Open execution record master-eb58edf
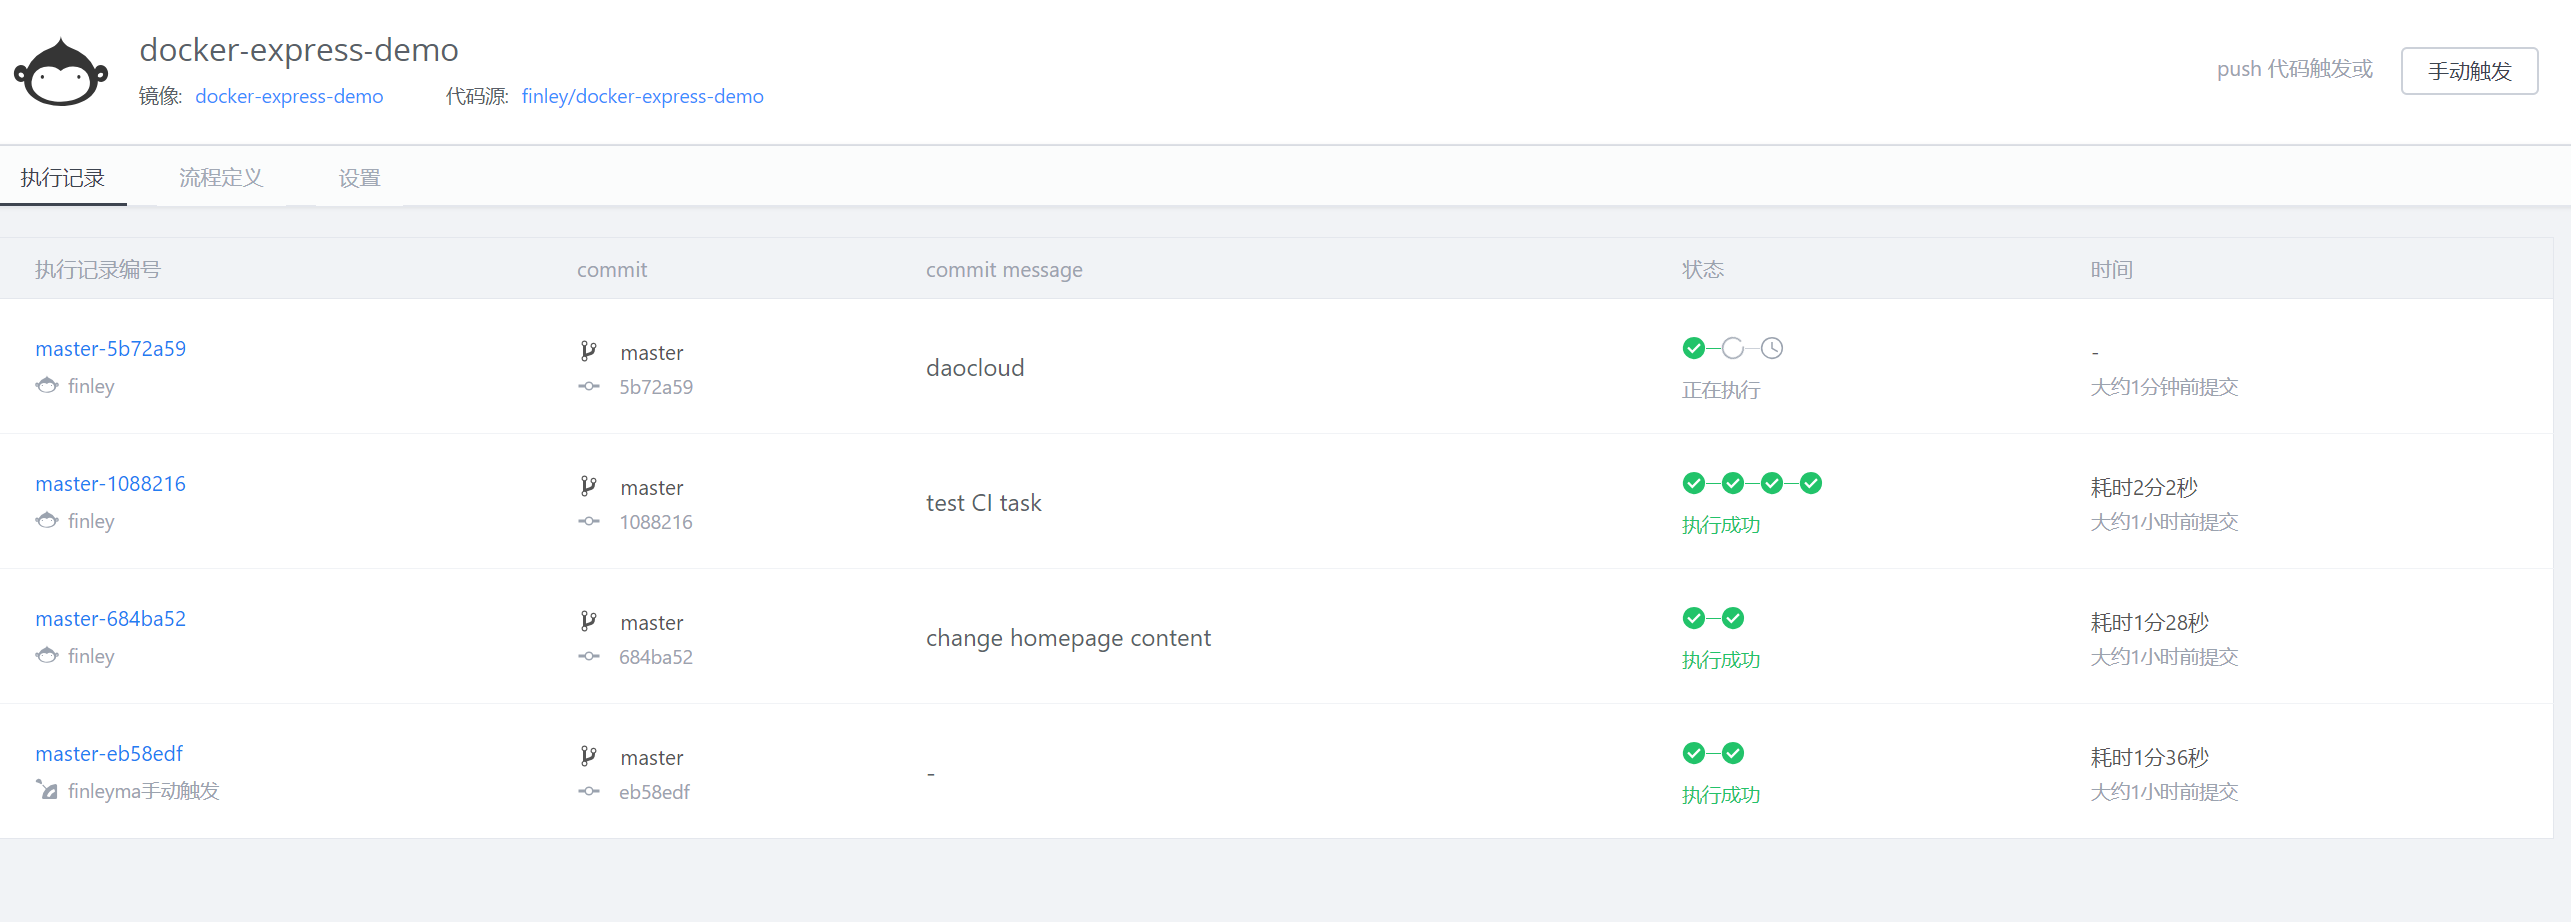The width and height of the screenshot is (2571, 922). coord(109,754)
